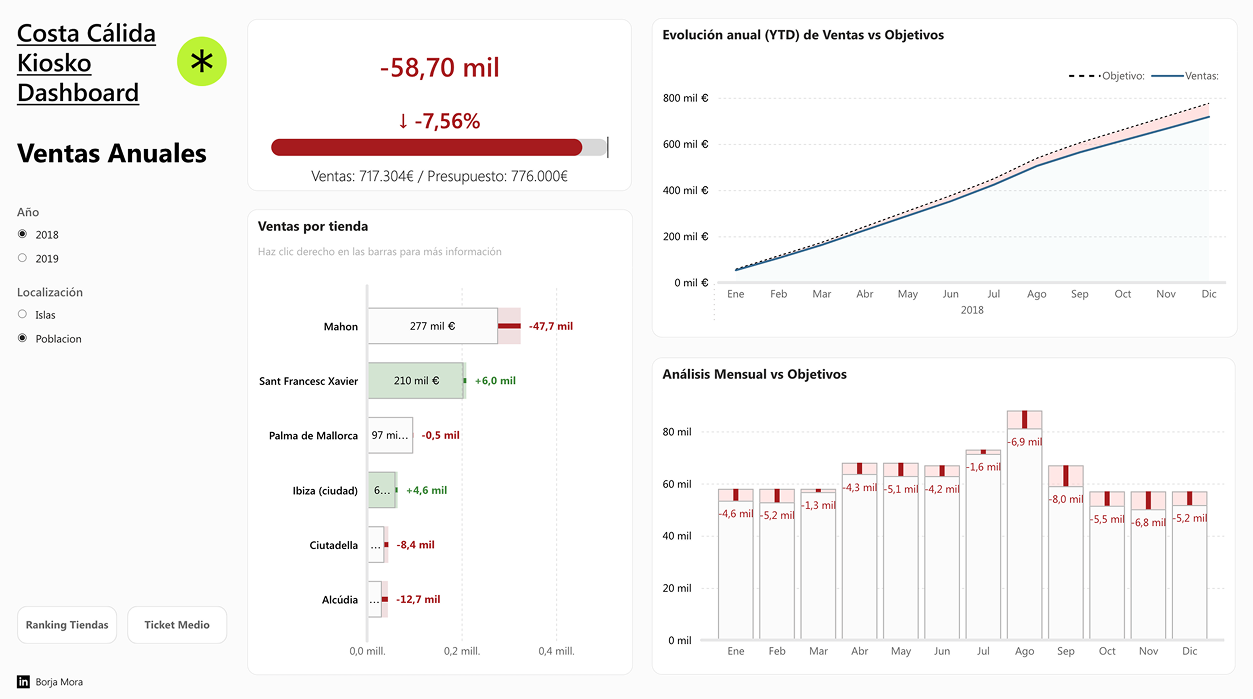Image resolution: width=1253 pixels, height=699 pixels.
Task: Select the Ene column in monthly chart
Action: click(736, 570)
